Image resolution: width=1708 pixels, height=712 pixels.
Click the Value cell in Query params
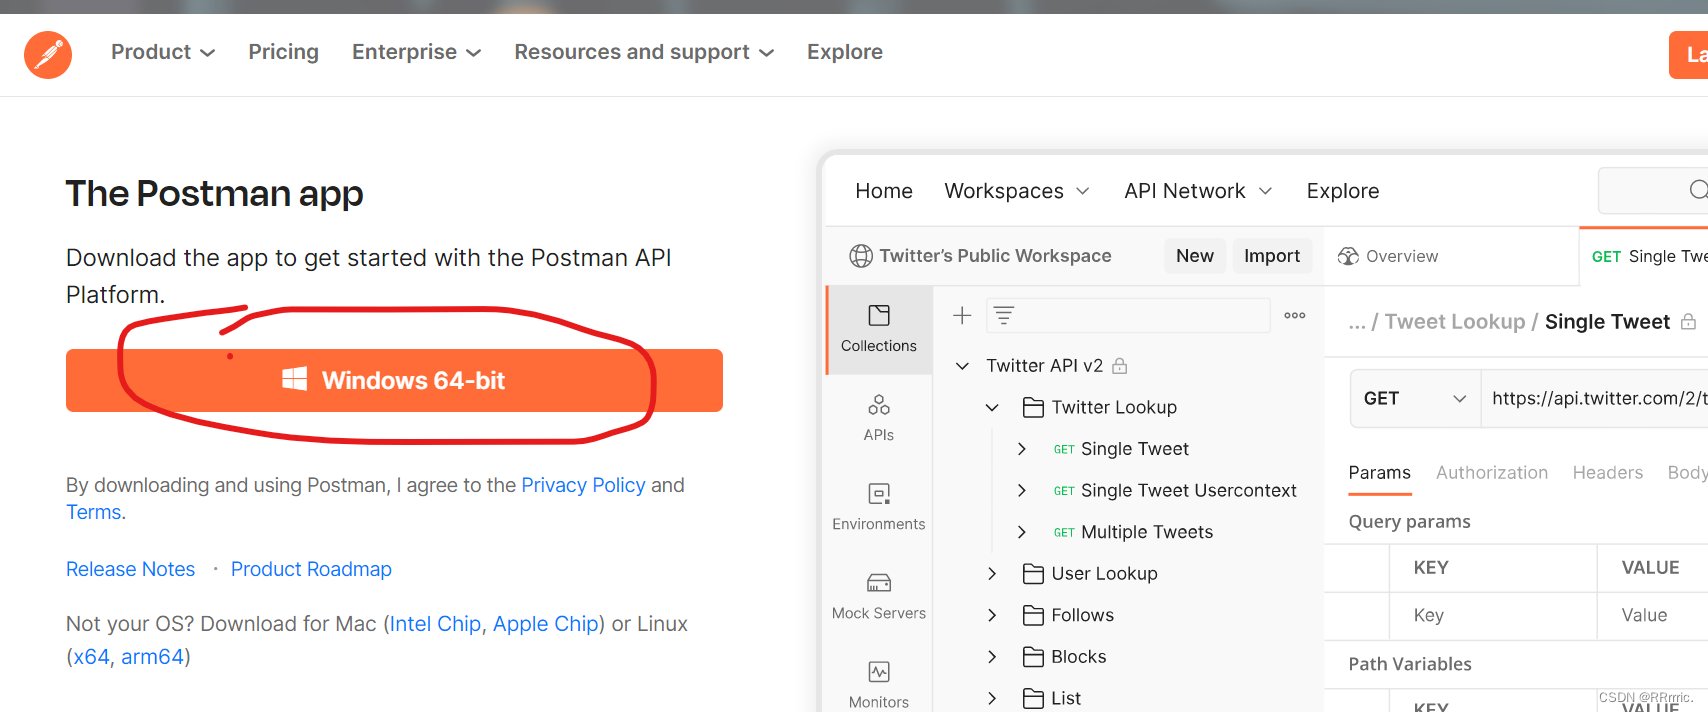click(1653, 616)
